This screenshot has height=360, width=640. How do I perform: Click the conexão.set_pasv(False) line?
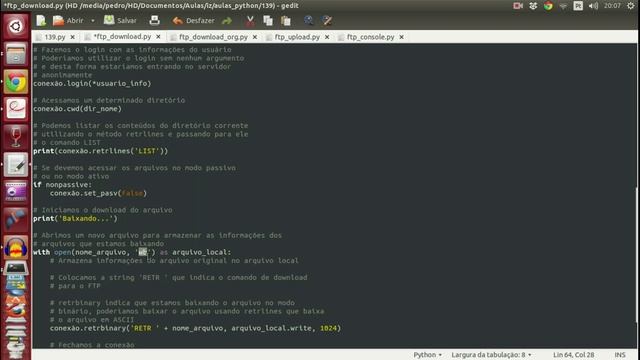point(98,193)
